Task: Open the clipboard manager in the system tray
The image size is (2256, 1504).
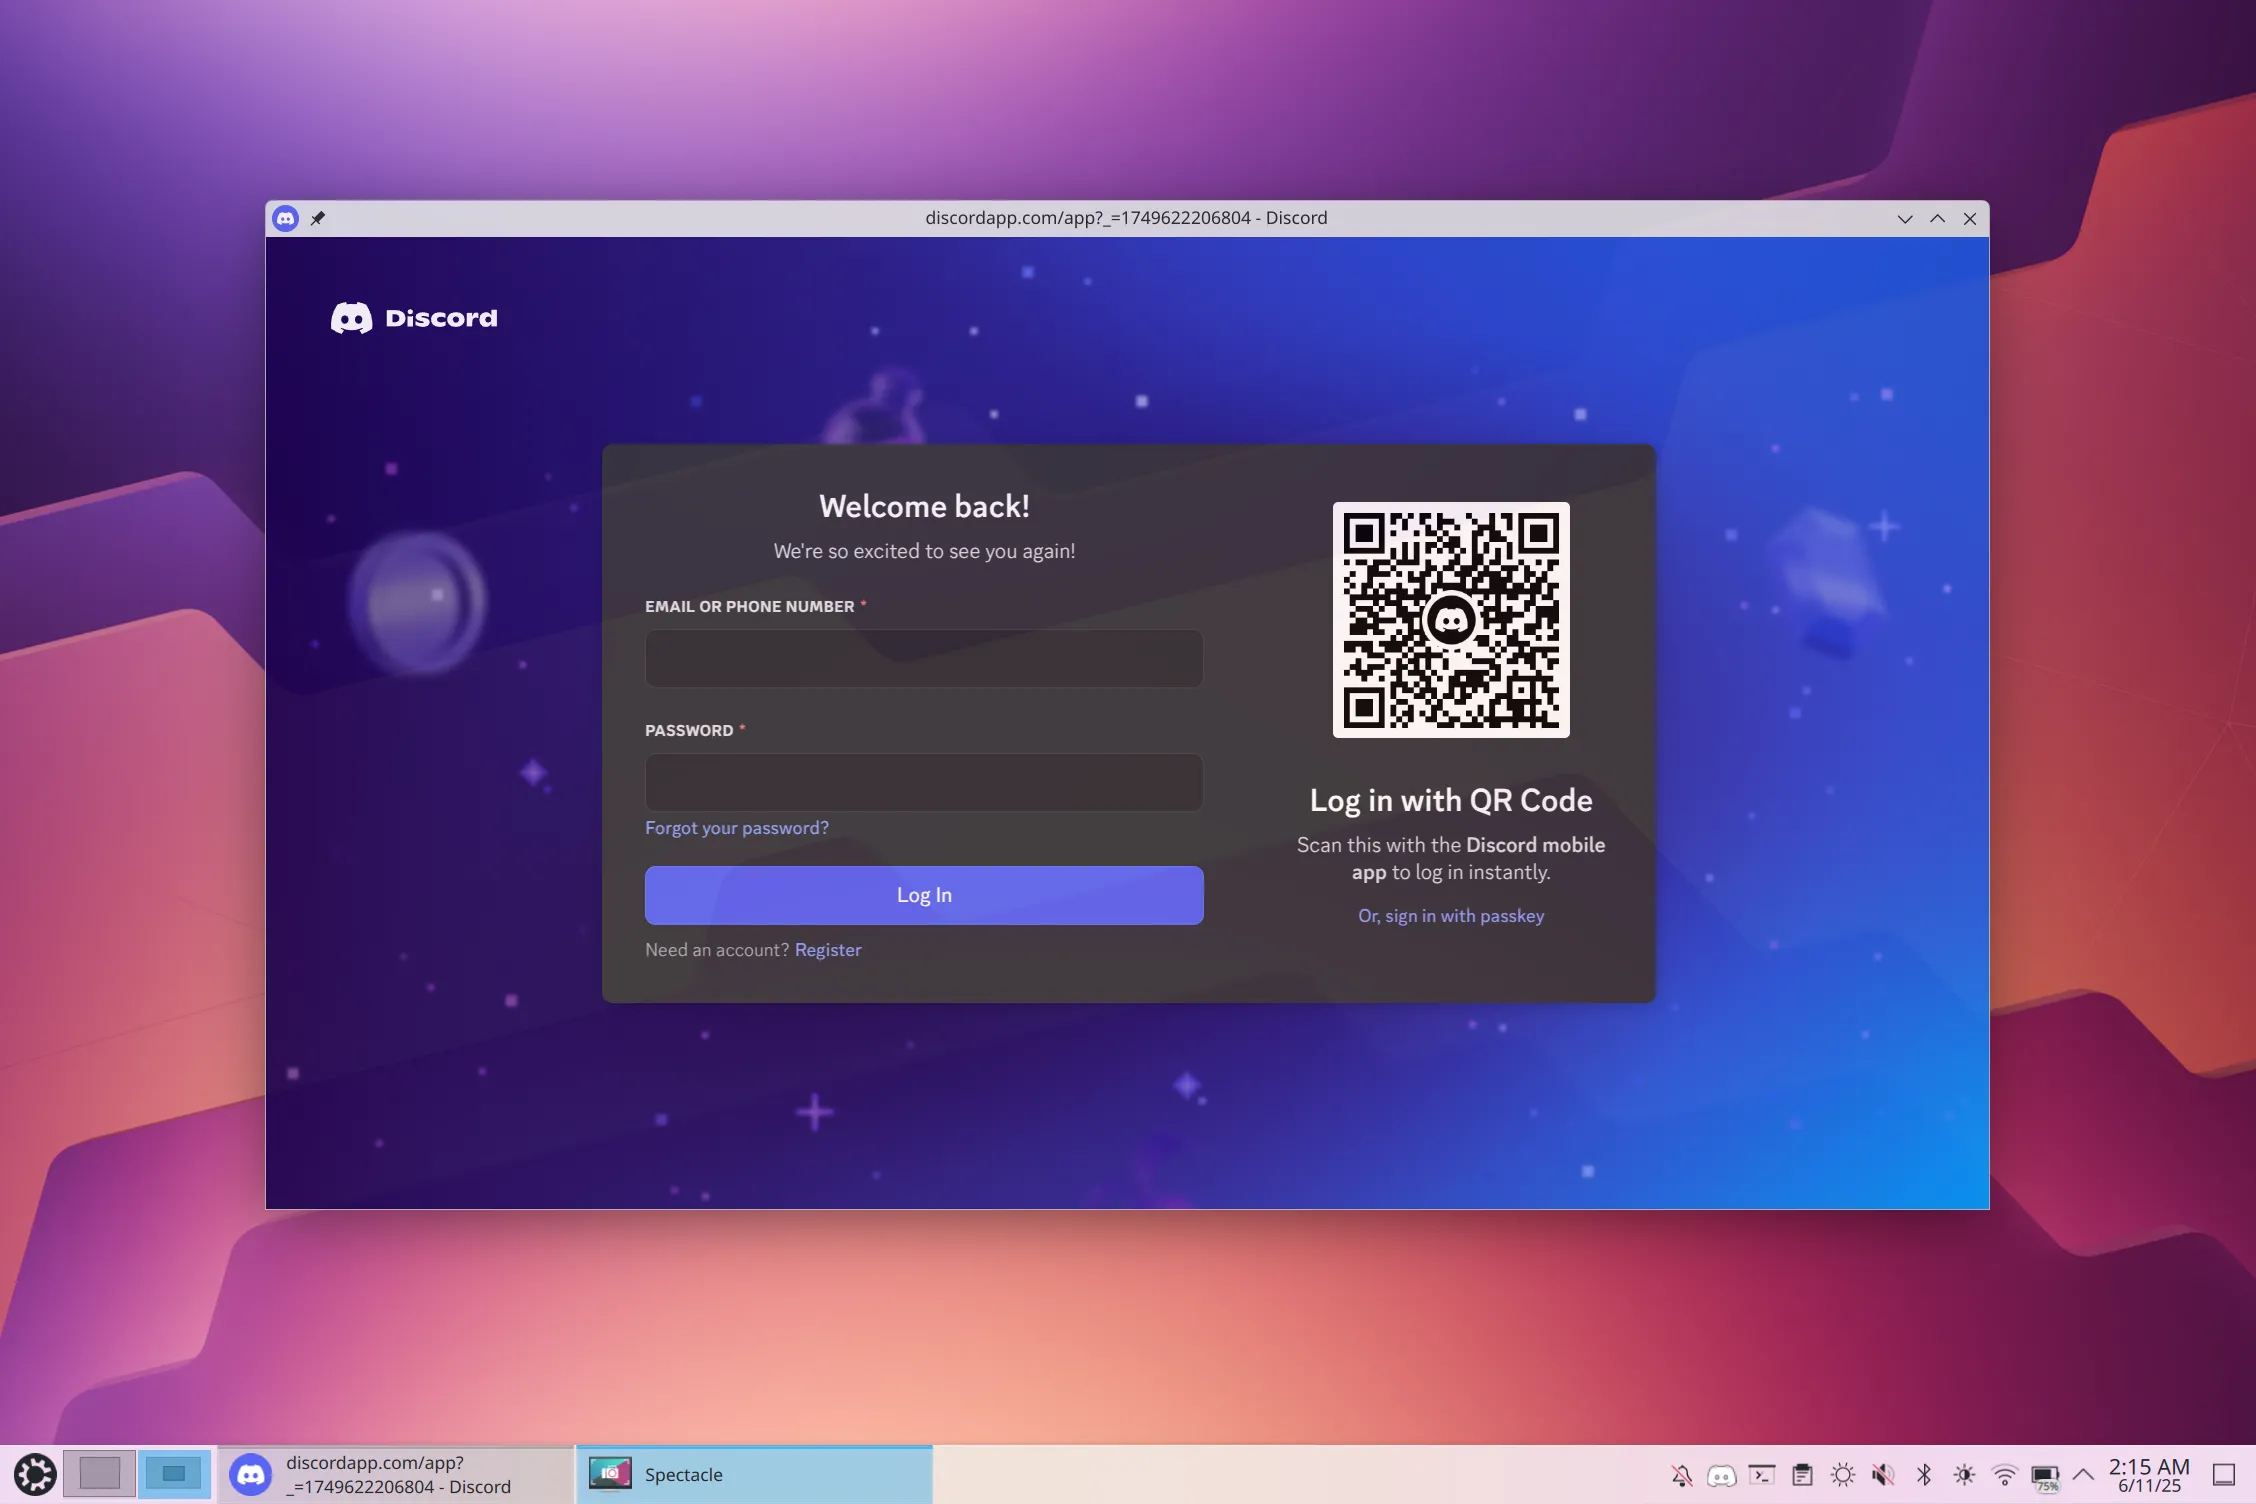Action: click(x=1803, y=1474)
